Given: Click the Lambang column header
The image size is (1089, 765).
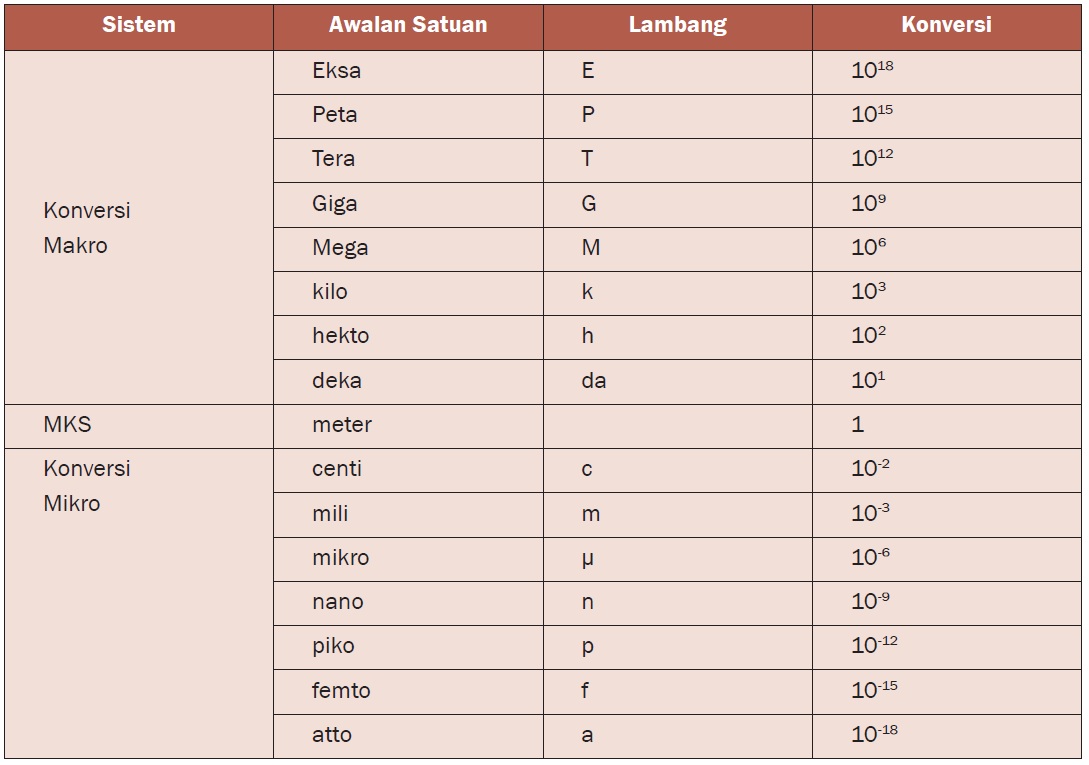Looking at the screenshot, I should click(677, 25).
